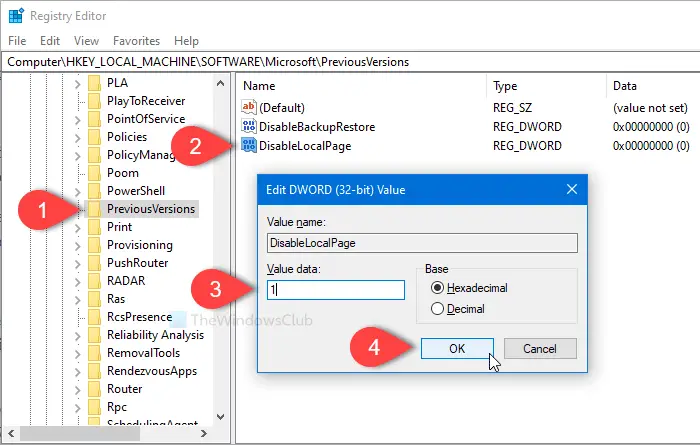Select the Decimal base option
This screenshot has width=700, height=445.
point(438,309)
